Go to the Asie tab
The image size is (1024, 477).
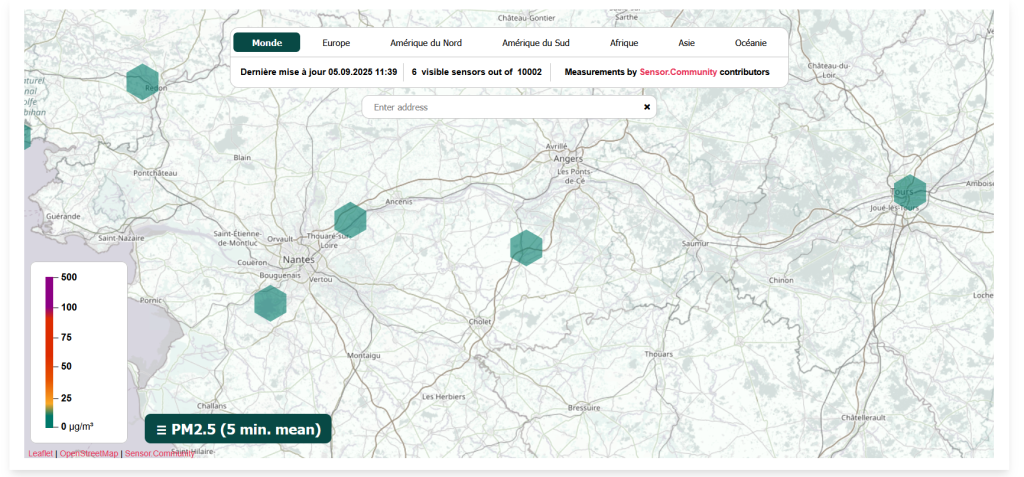pos(686,43)
